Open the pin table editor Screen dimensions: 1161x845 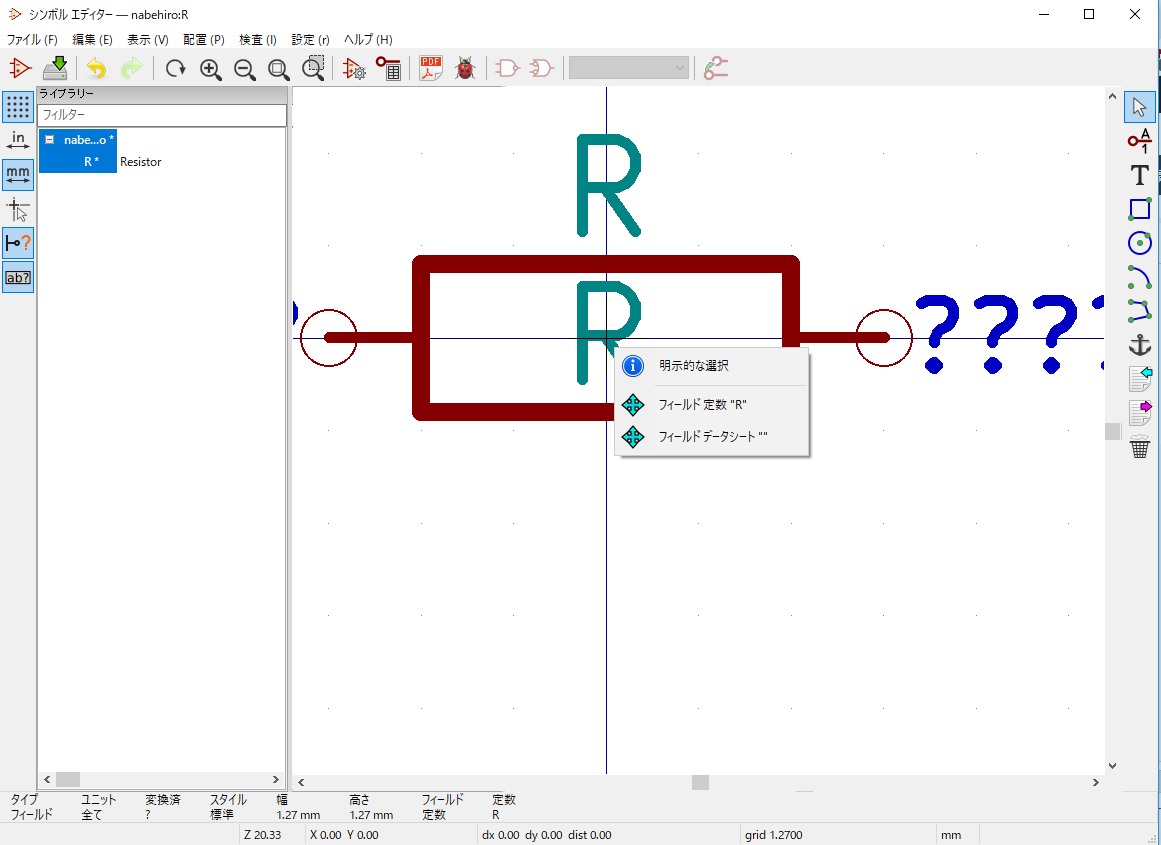[x=388, y=69]
